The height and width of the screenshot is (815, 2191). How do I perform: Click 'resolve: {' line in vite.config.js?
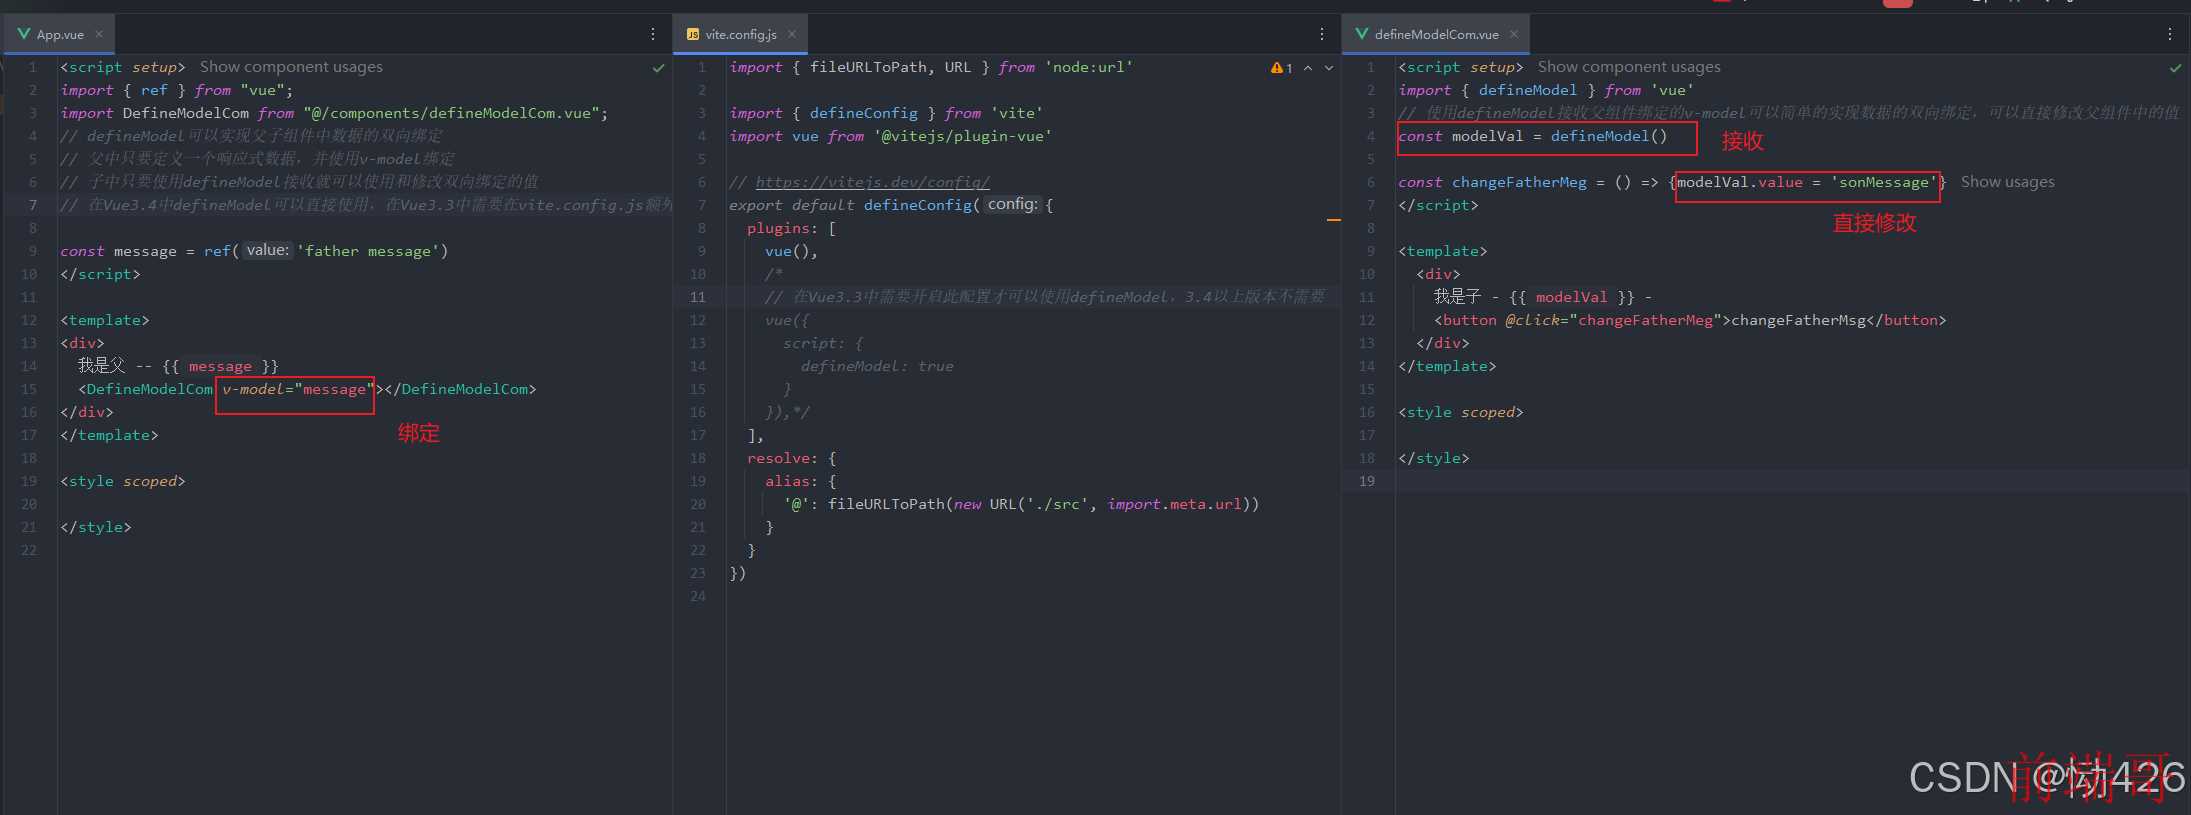(791, 458)
